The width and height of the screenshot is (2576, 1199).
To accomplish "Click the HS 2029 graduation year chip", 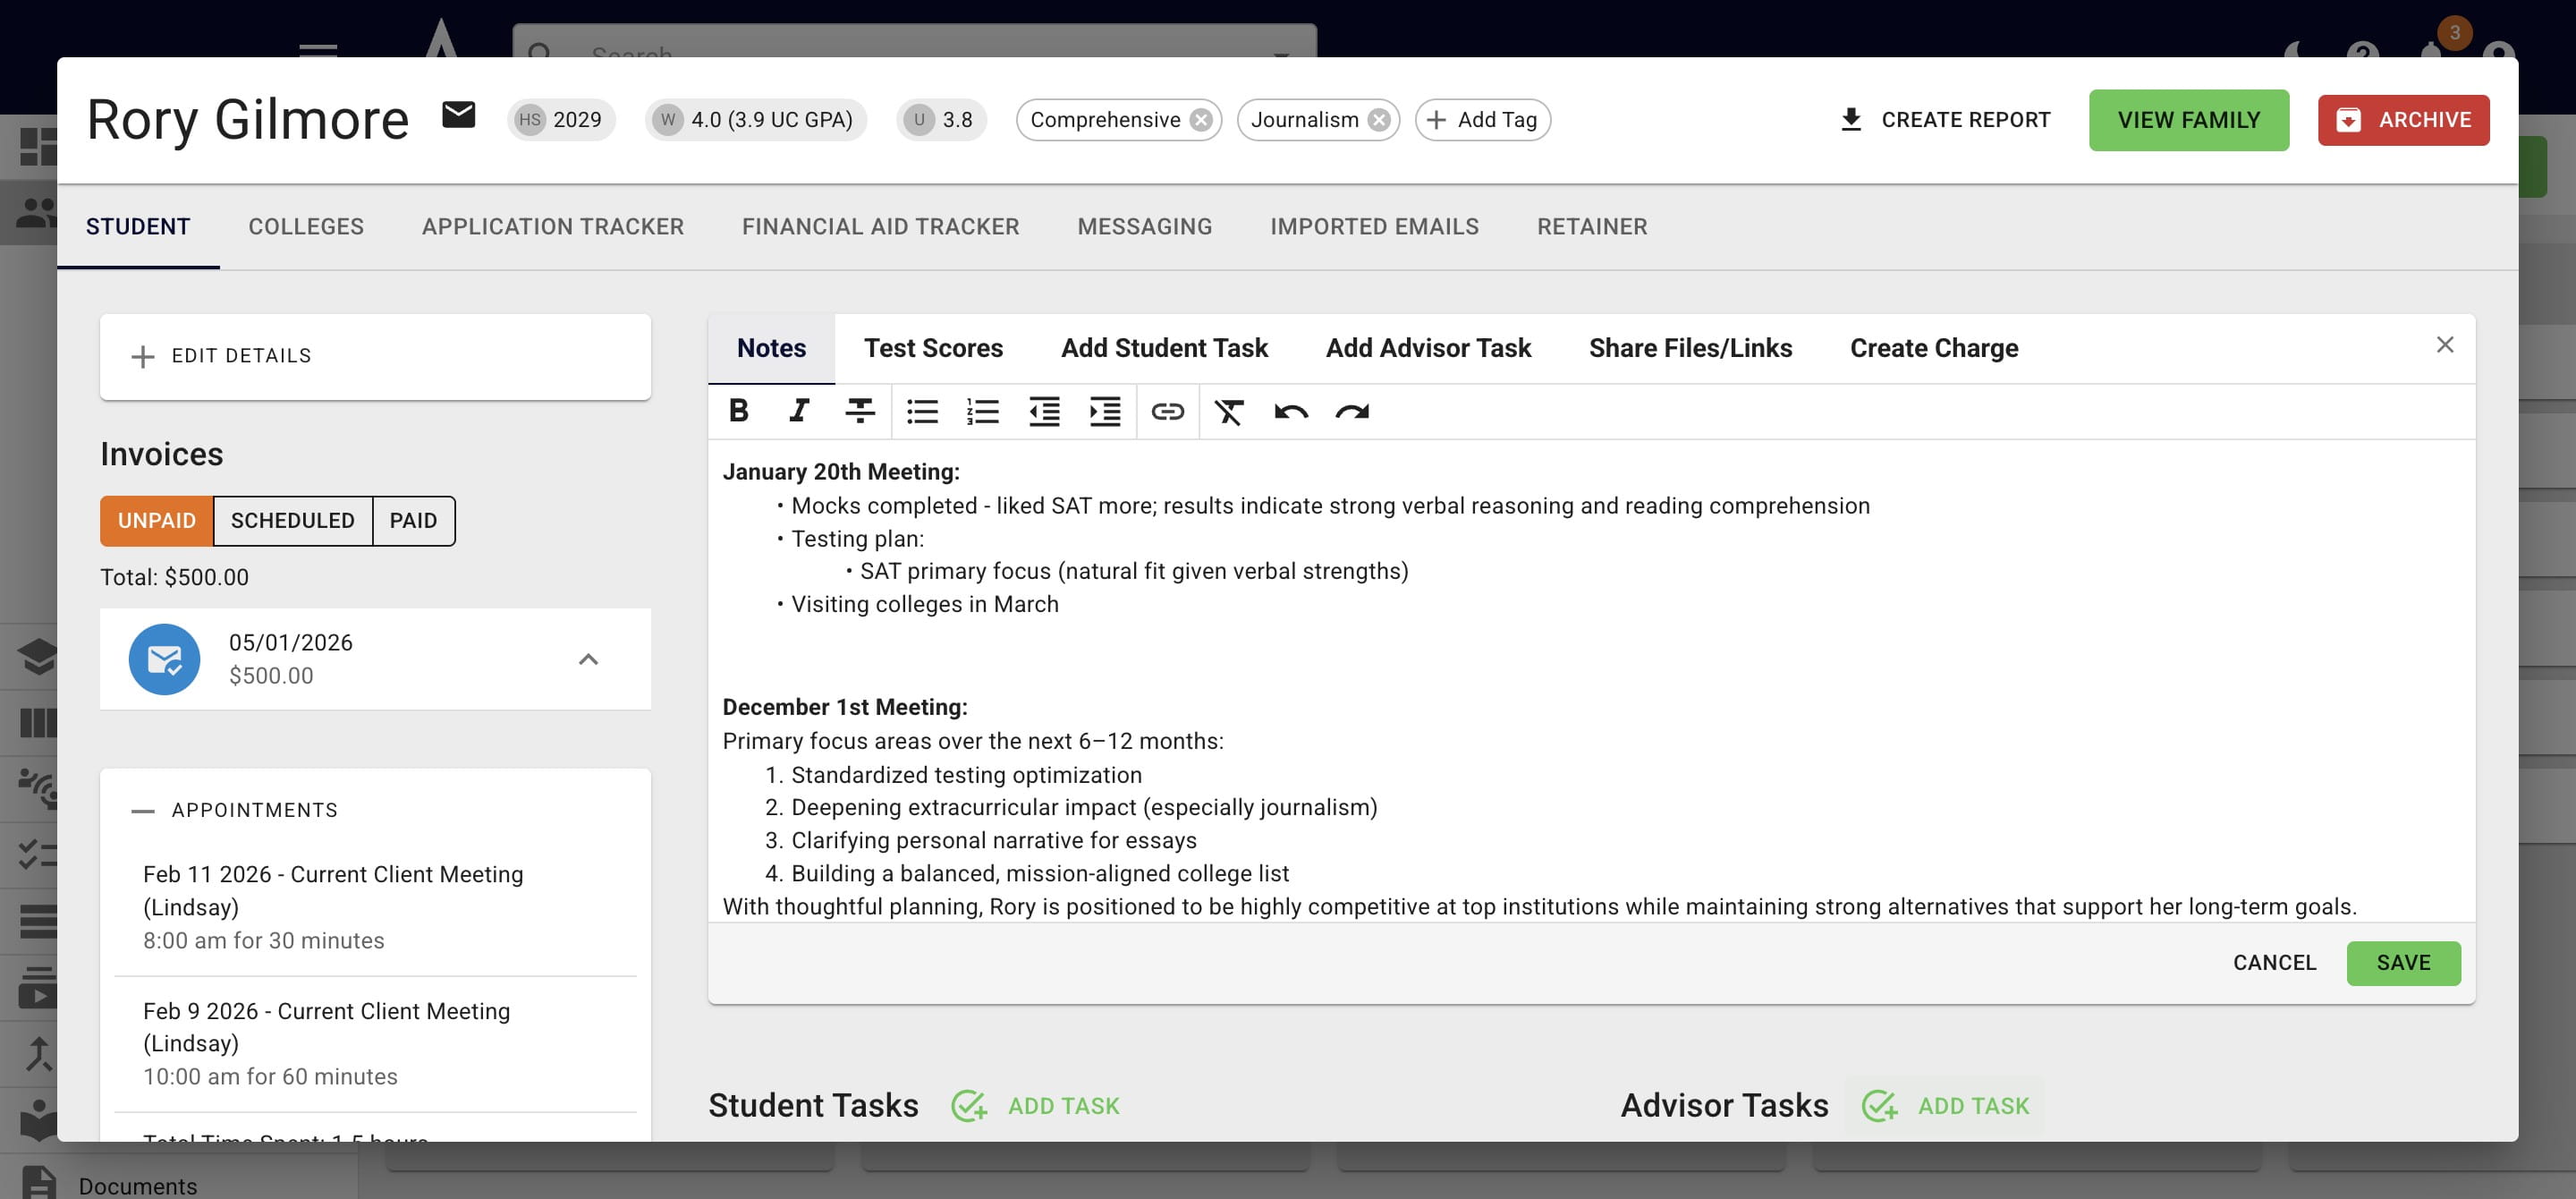I will (x=561, y=120).
